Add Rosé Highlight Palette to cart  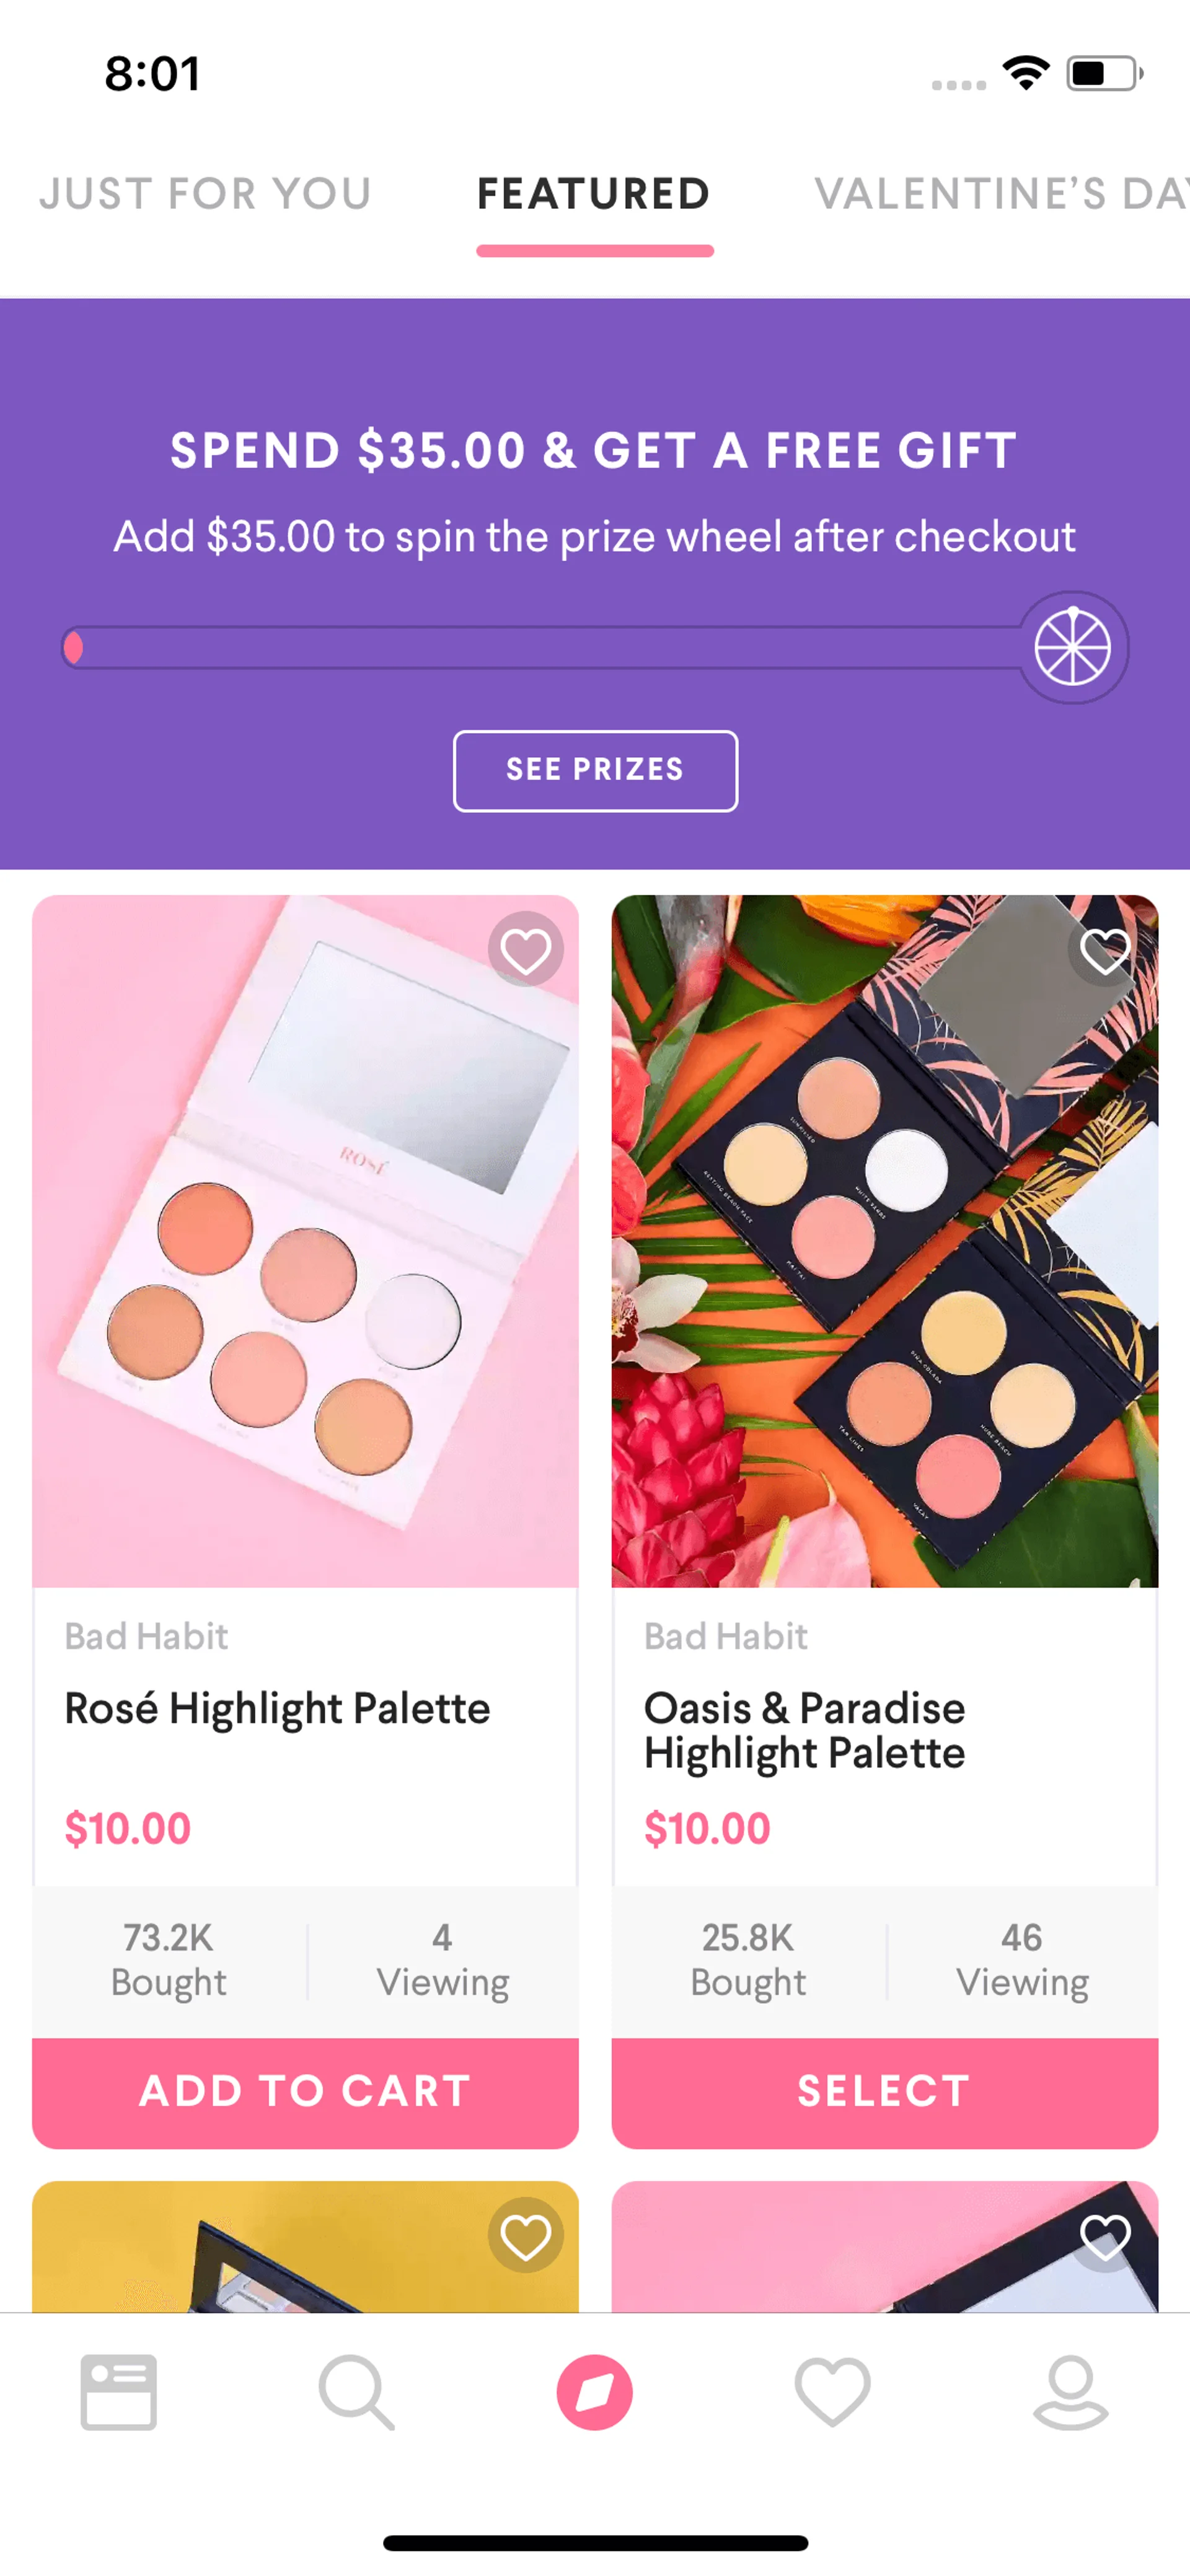coord(305,2091)
